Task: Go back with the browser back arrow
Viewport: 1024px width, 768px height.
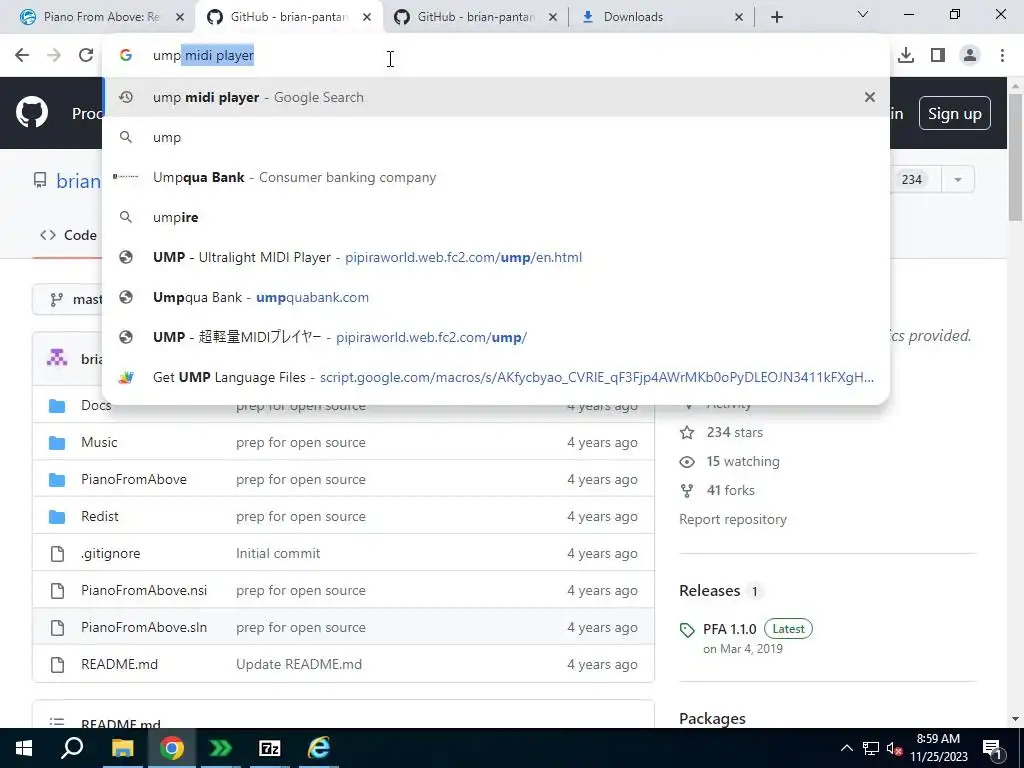Action: click(x=22, y=56)
